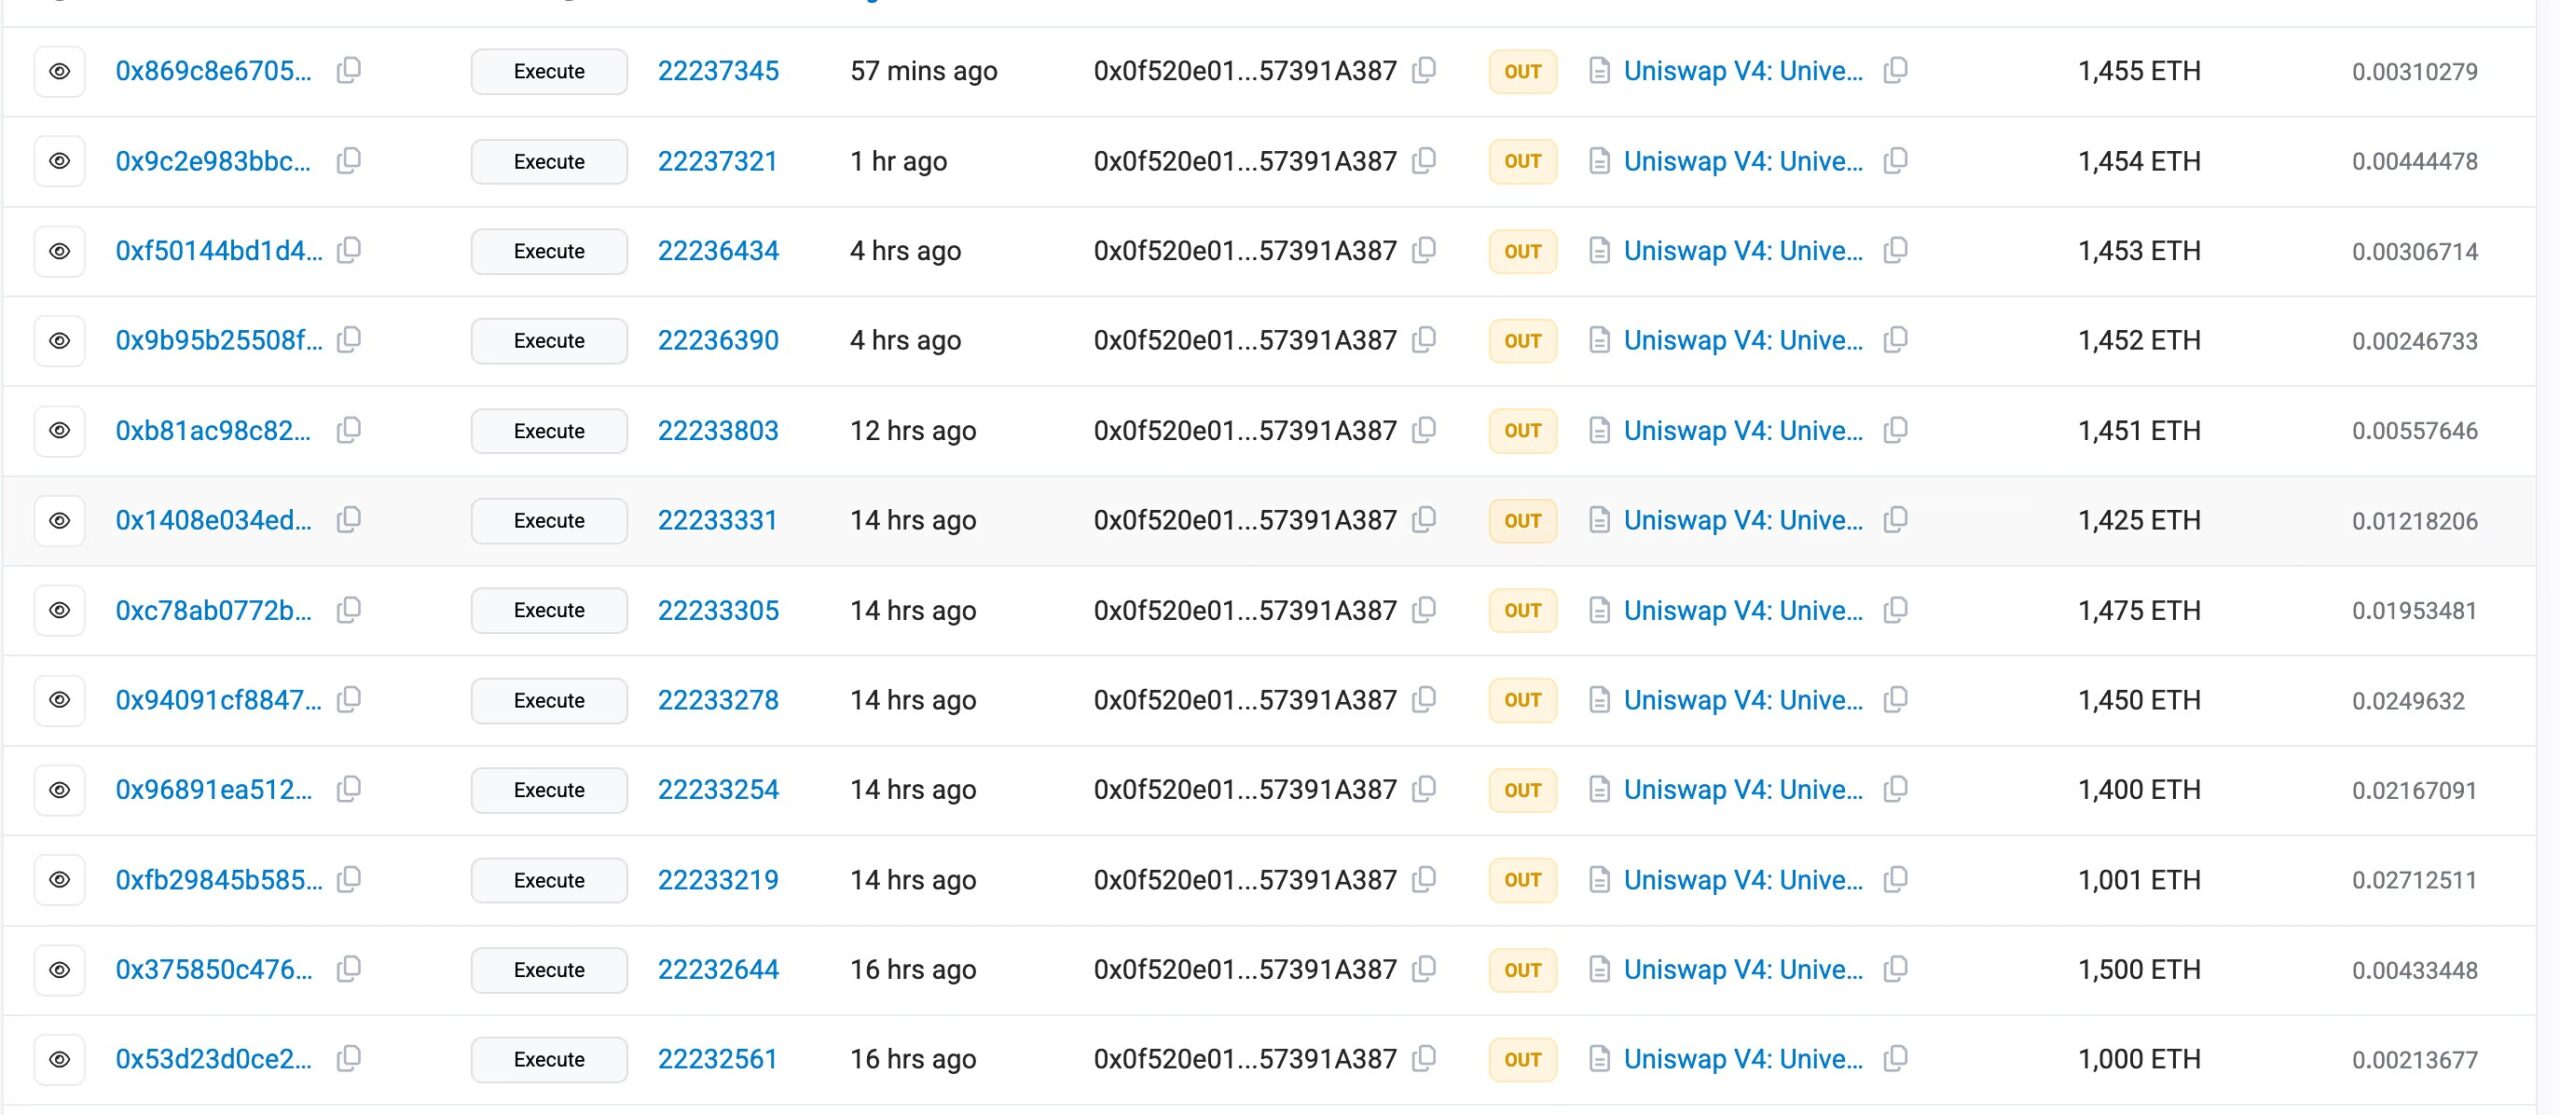Viewport: 2560px width, 1115px height.
Task: Preview transaction 0x9c2e983bbc via eye icon
Action: (x=60, y=161)
